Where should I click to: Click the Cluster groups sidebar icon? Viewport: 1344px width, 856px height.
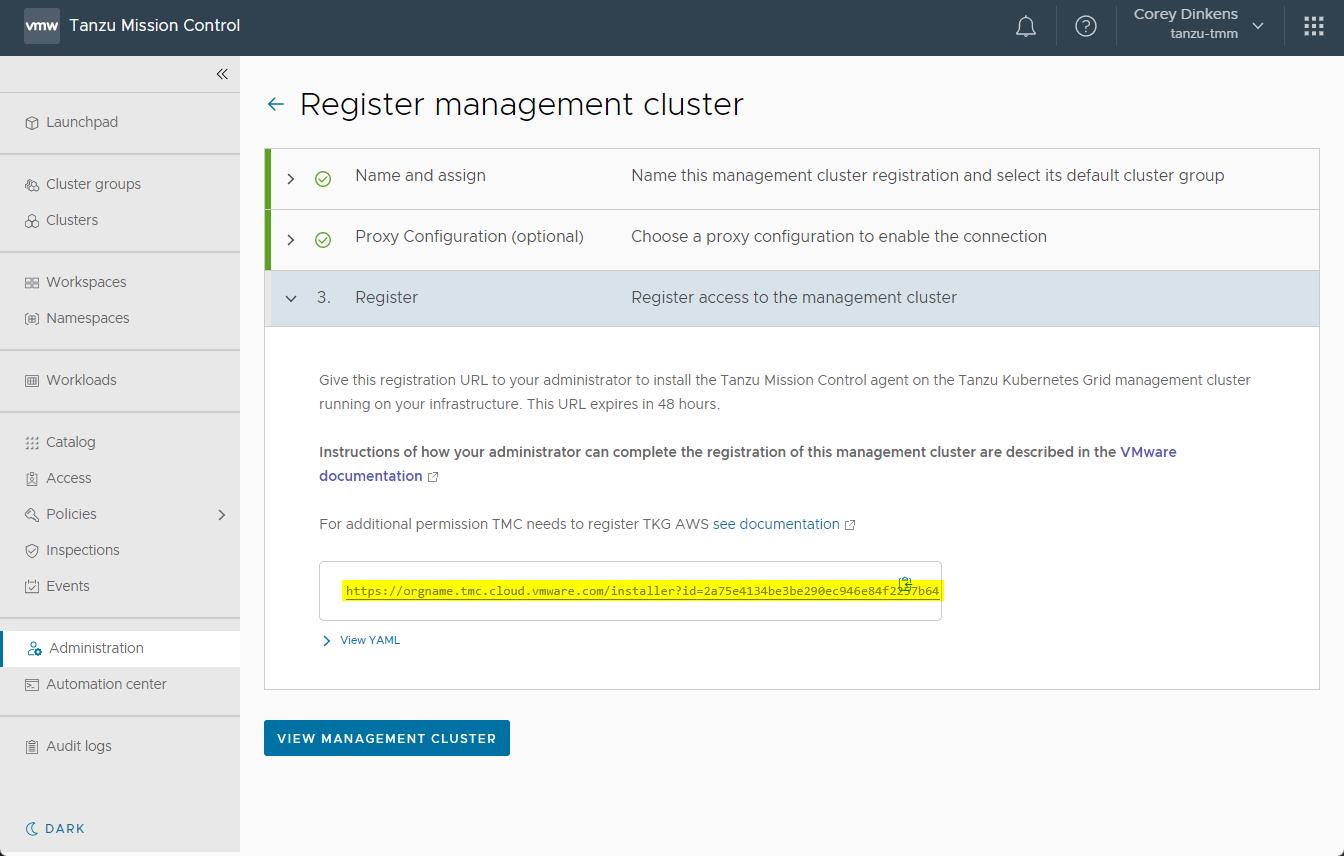32,185
